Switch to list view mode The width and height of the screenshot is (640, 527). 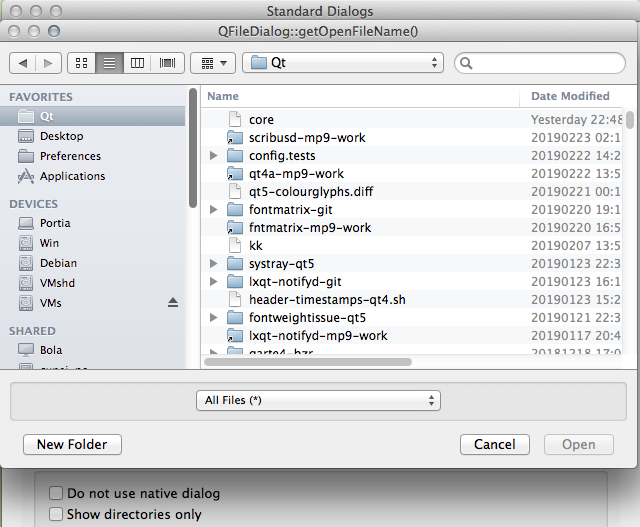tap(110, 63)
